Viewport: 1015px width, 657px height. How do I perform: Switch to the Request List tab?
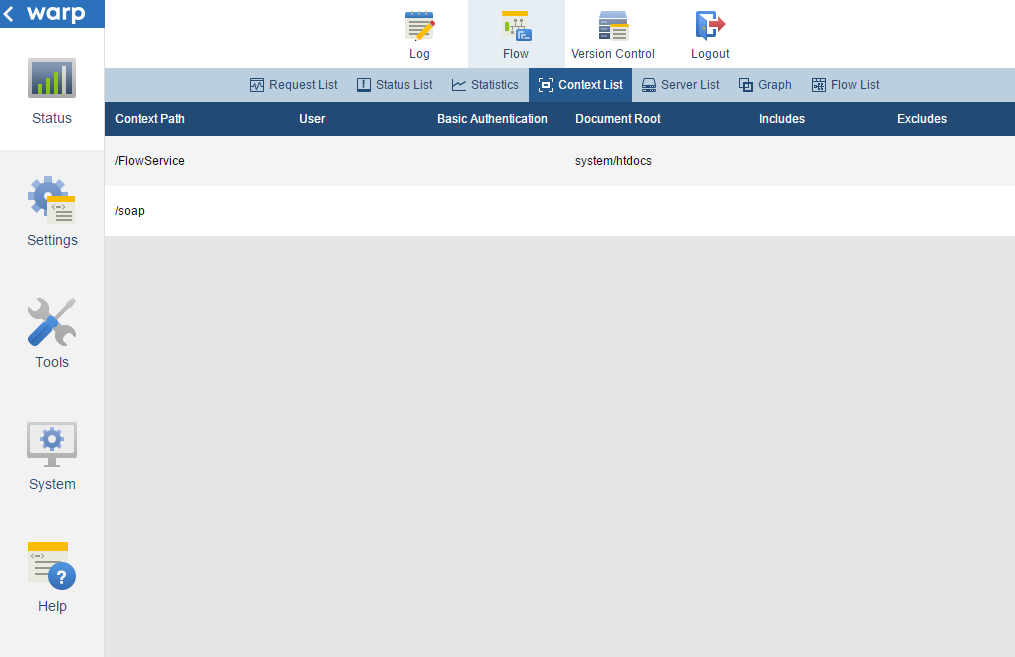tap(293, 85)
